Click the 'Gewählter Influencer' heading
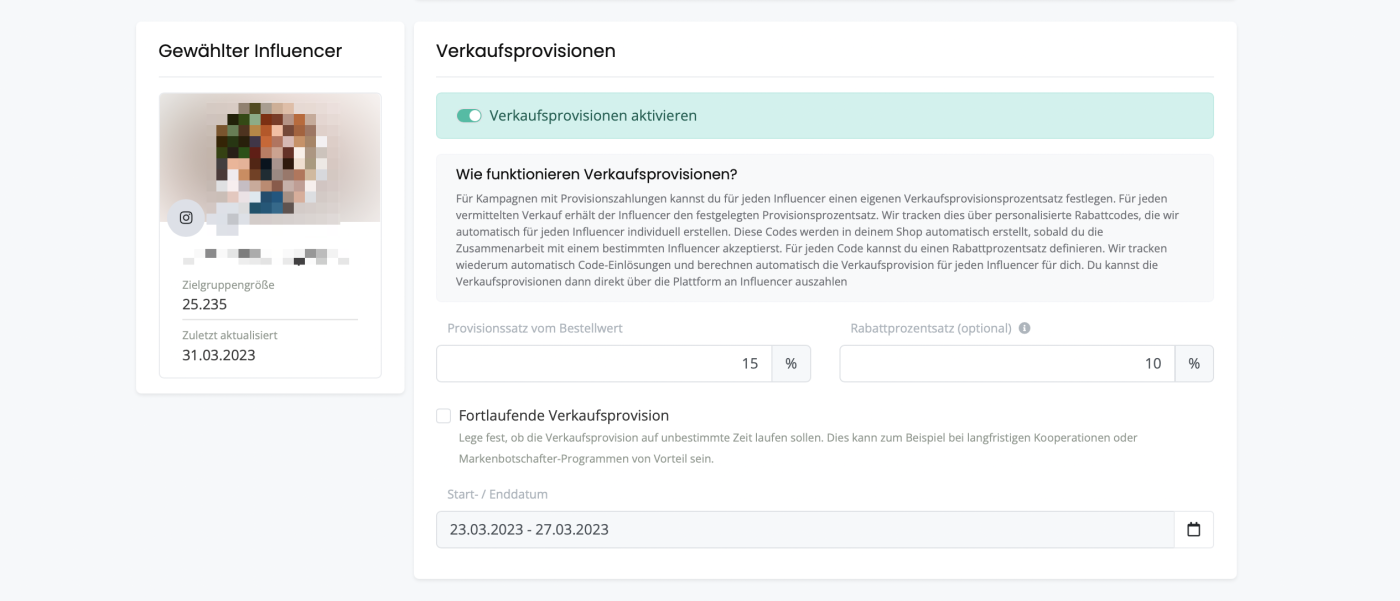The height and width of the screenshot is (601, 1400). click(x=250, y=51)
